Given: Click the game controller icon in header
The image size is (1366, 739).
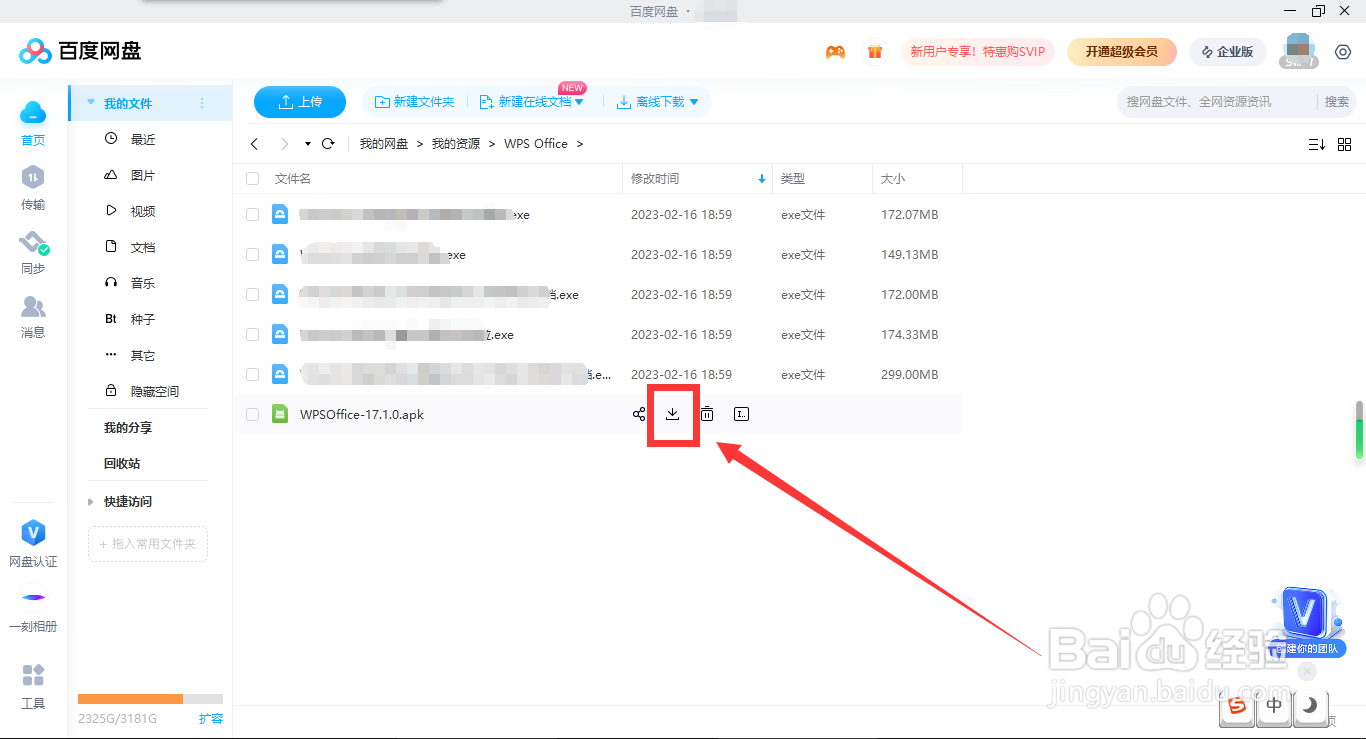Looking at the screenshot, I should point(835,52).
